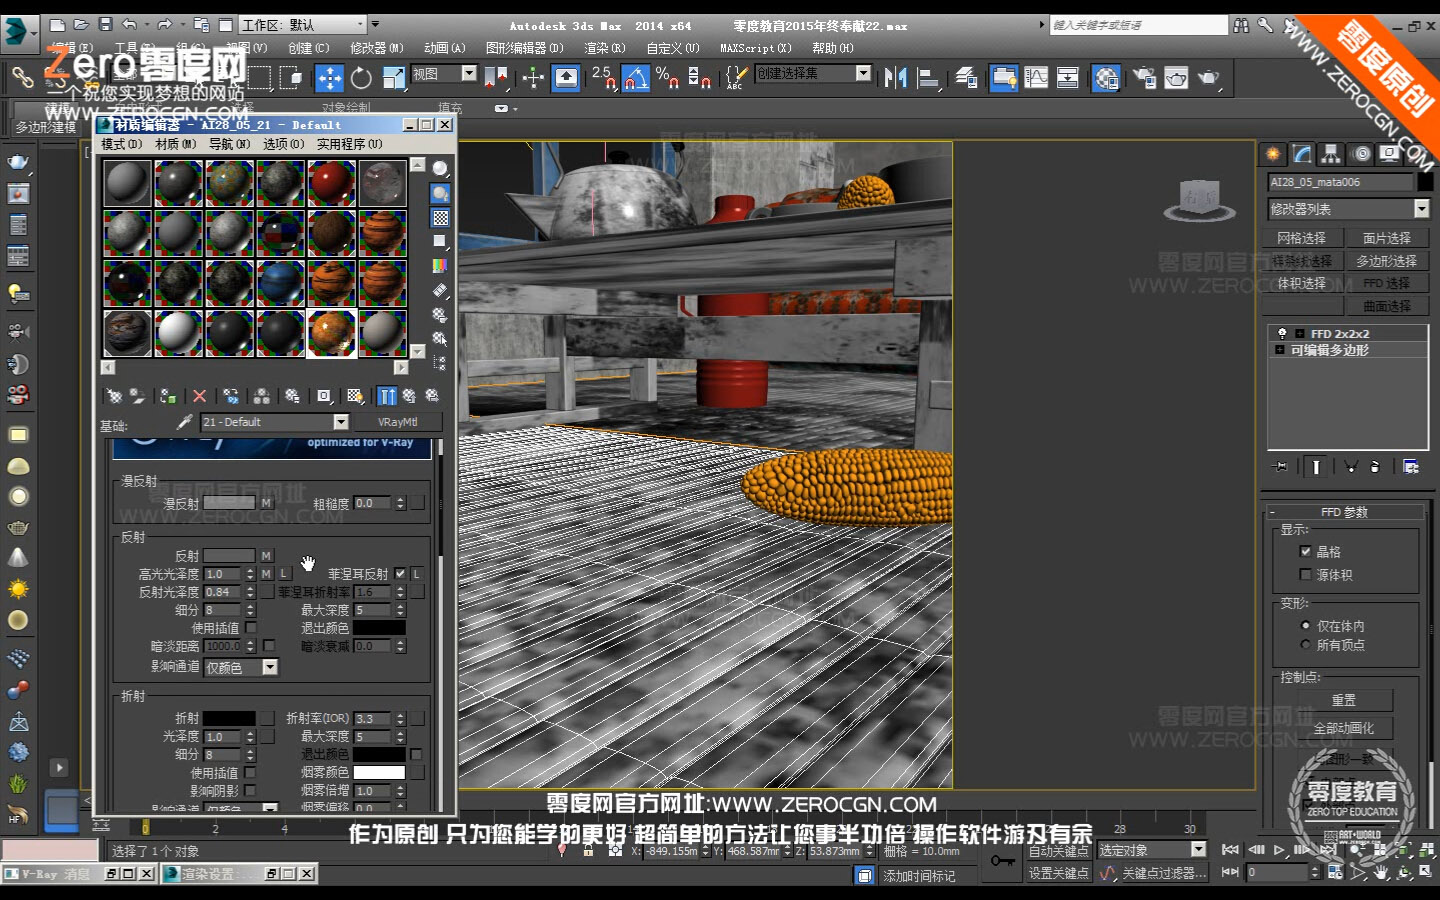Open the Material Editor Modes menu
This screenshot has width=1440, height=900.
point(121,144)
